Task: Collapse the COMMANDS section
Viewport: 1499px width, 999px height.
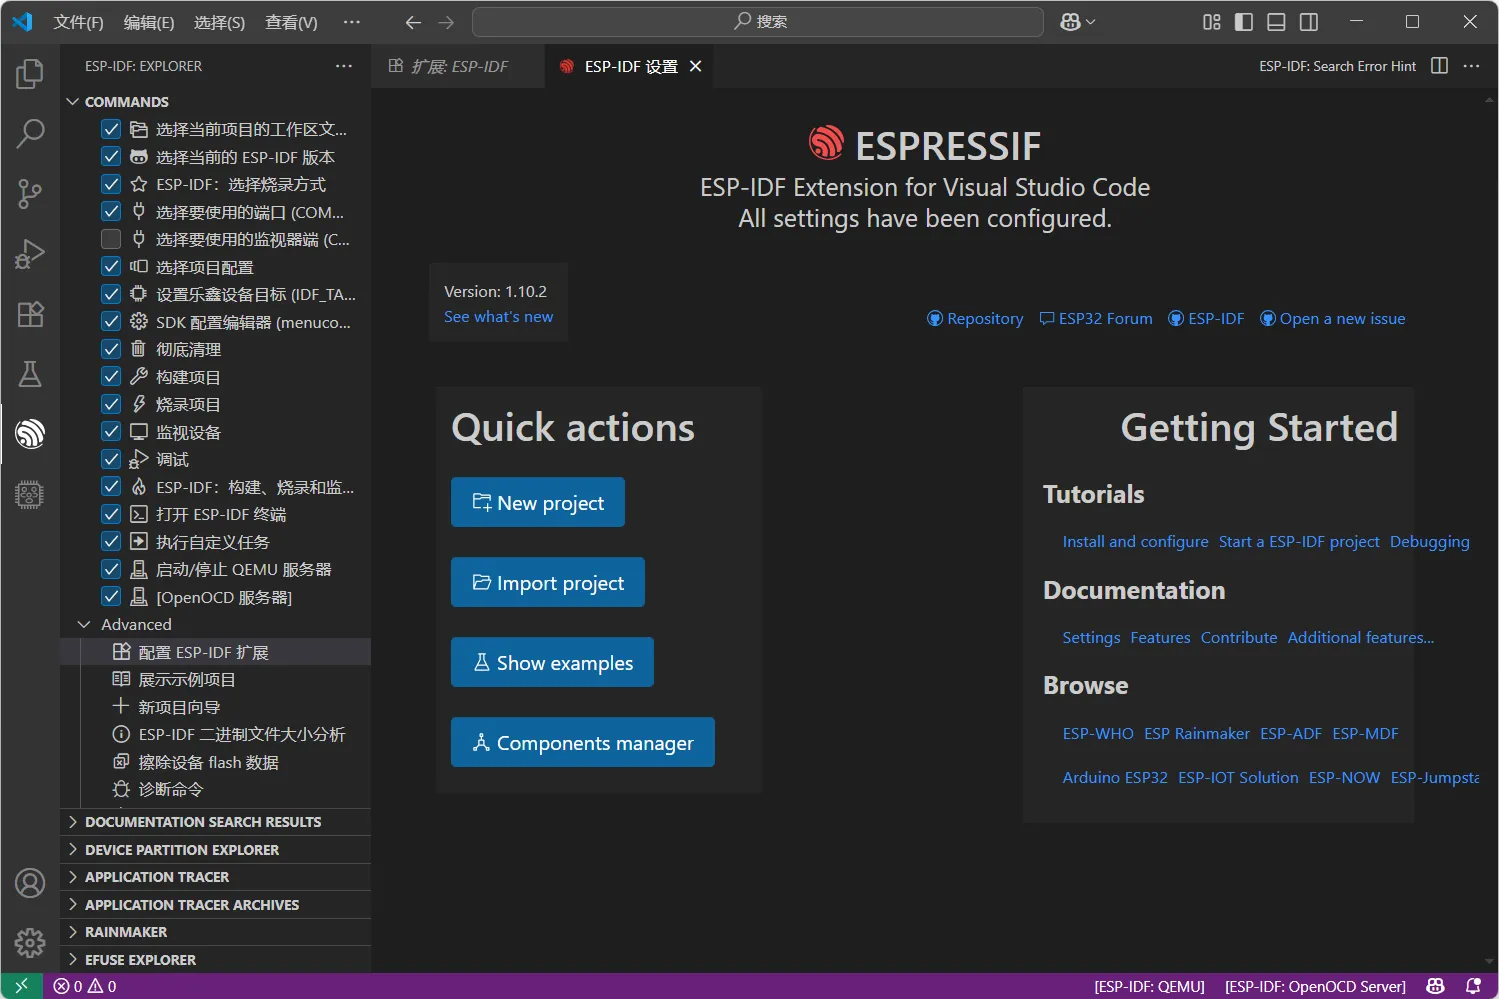Action: tap(73, 102)
